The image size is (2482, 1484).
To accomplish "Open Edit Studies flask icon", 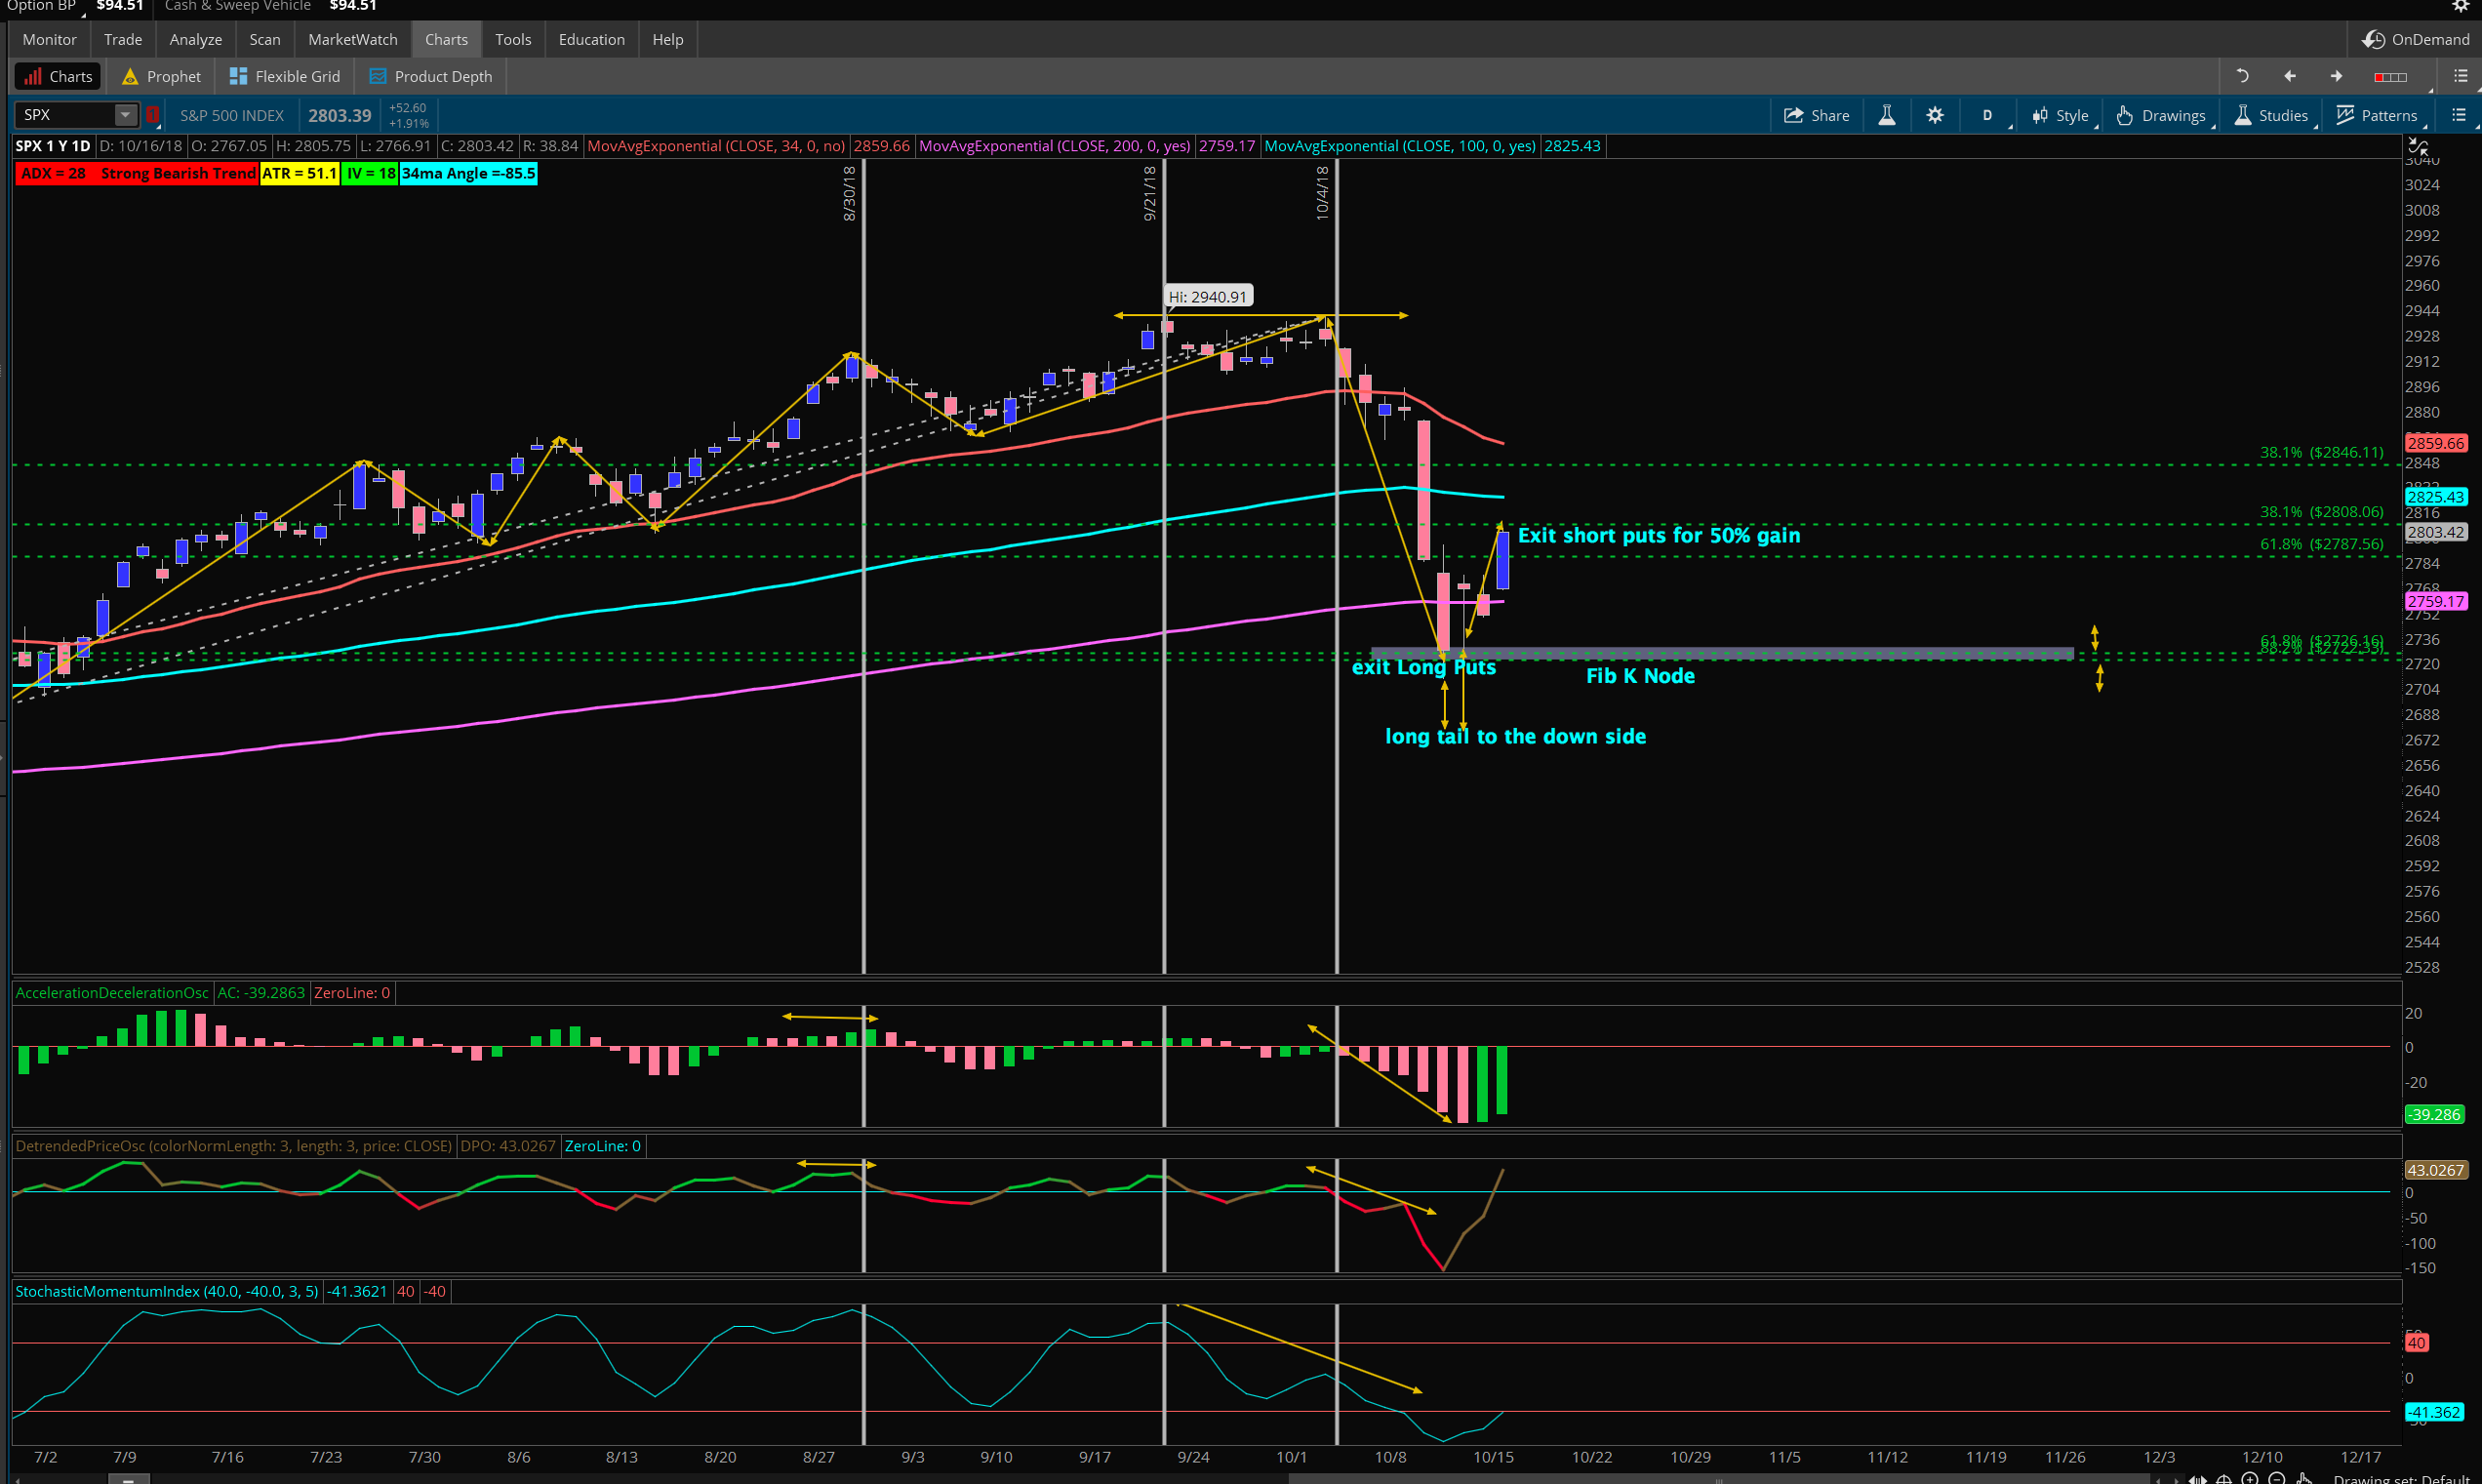I will 1887,115.
